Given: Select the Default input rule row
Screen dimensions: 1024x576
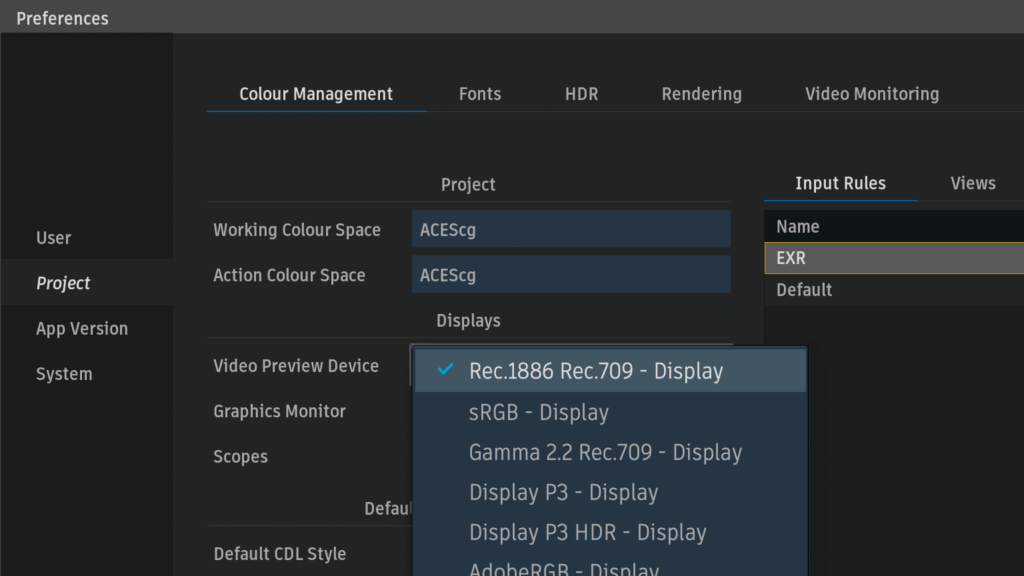Looking at the screenshot, I should (894, 290).
